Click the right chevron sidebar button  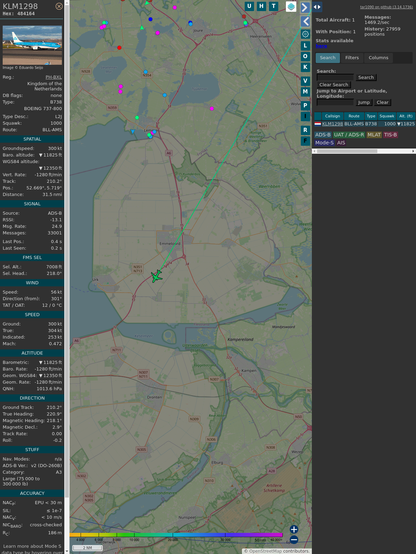click(305, 7)
